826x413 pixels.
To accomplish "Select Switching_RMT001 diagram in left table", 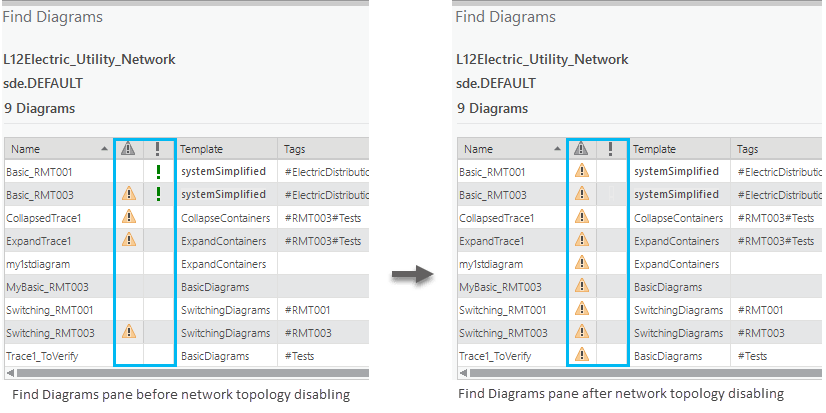I will pos(50,310).
